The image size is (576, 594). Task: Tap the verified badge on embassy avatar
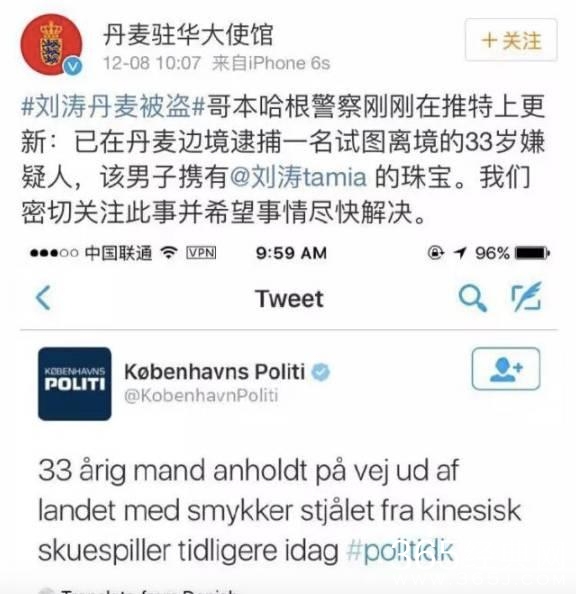coord(73,67)
